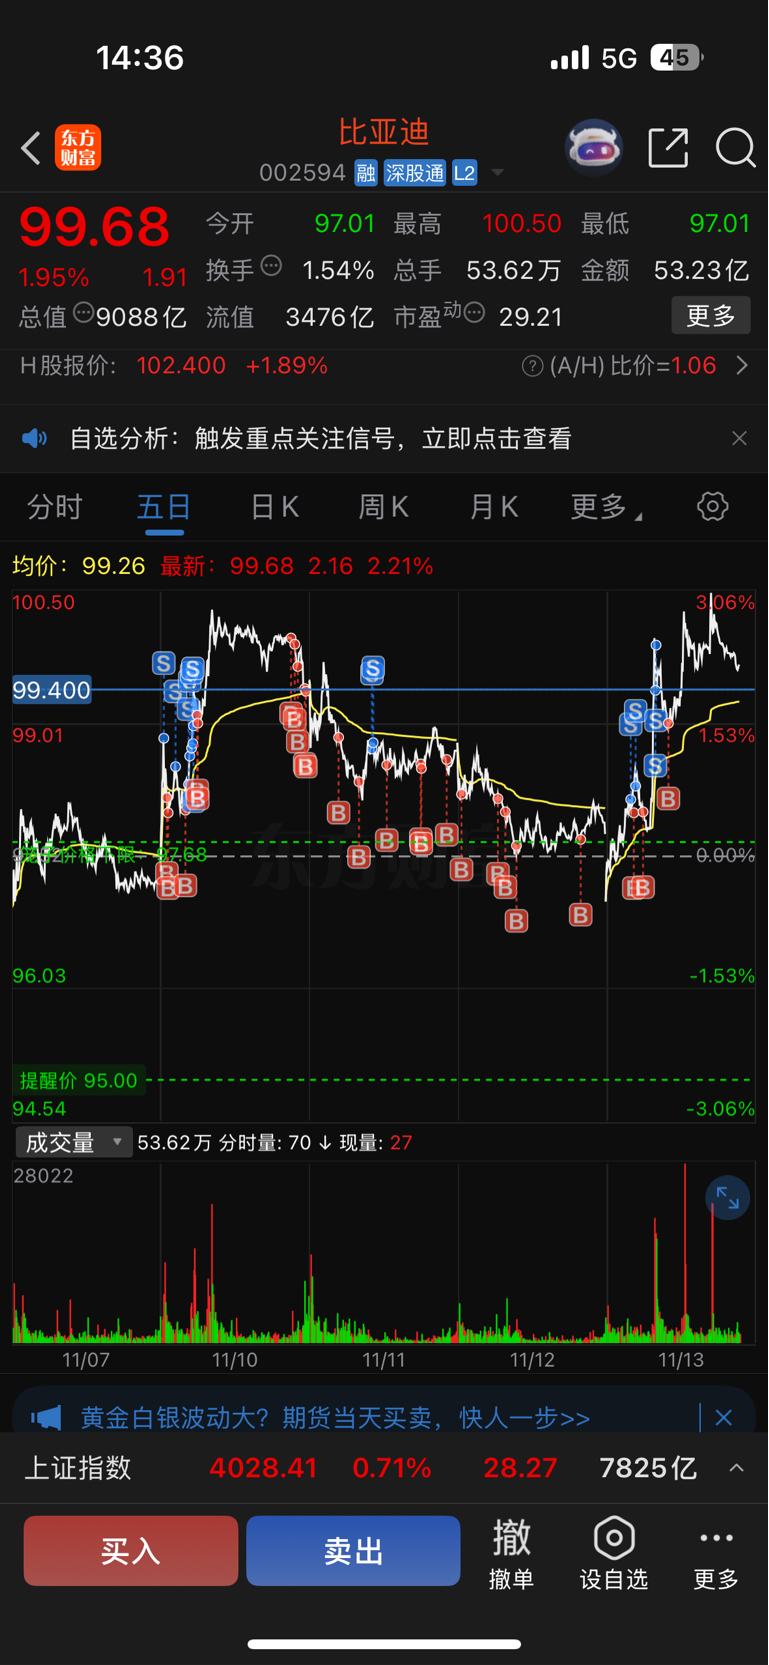The width and height of the screenshot is (769, 1665).
Task: Tap the 设自选 watchlist icon
Action: coord(614,1554)
